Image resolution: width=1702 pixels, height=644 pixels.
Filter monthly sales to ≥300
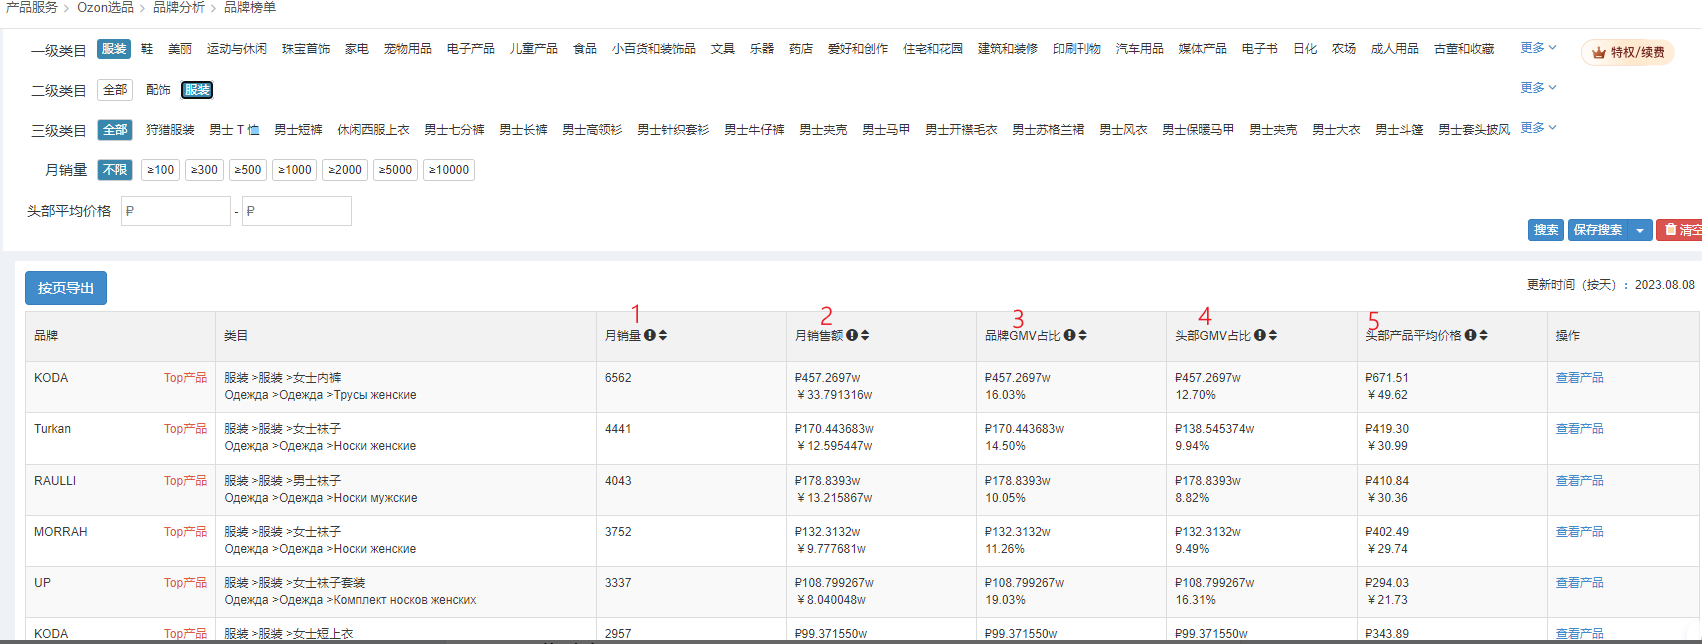pos(204,170)
